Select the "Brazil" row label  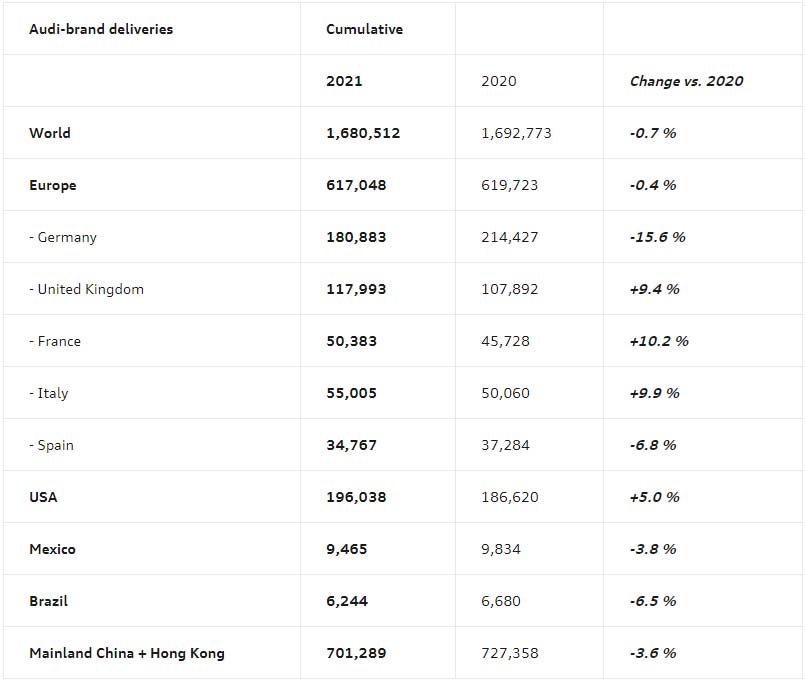49,601
